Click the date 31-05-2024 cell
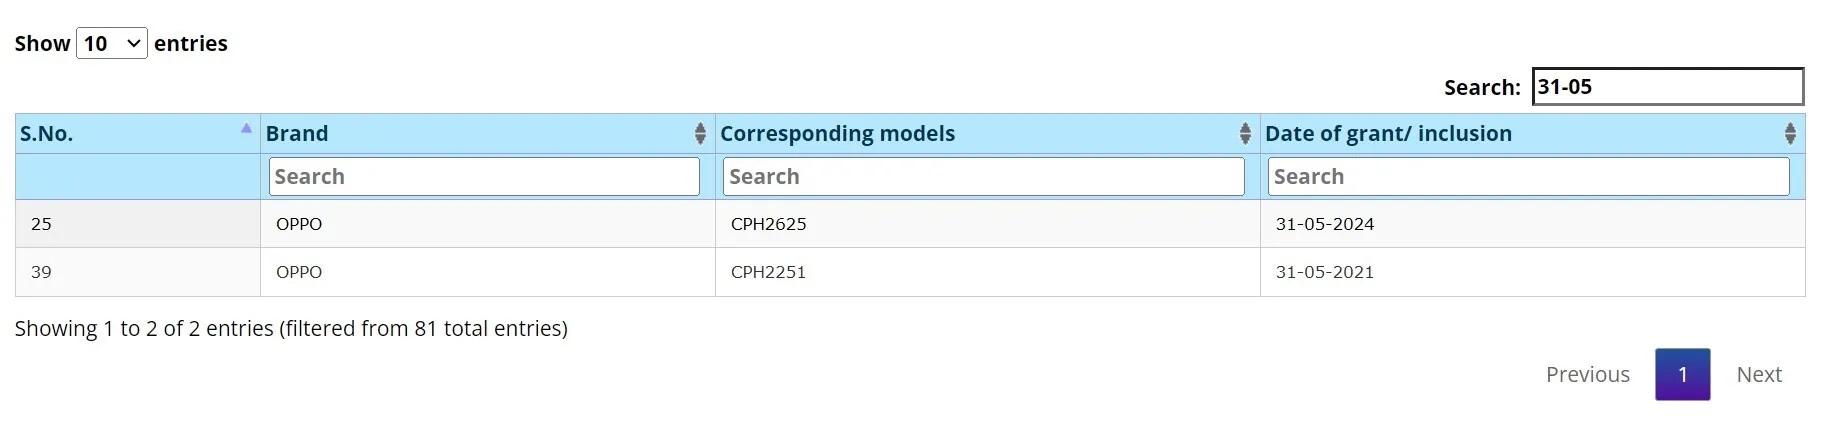Viewport: 1834px width, 424px height. (1533, 224)
